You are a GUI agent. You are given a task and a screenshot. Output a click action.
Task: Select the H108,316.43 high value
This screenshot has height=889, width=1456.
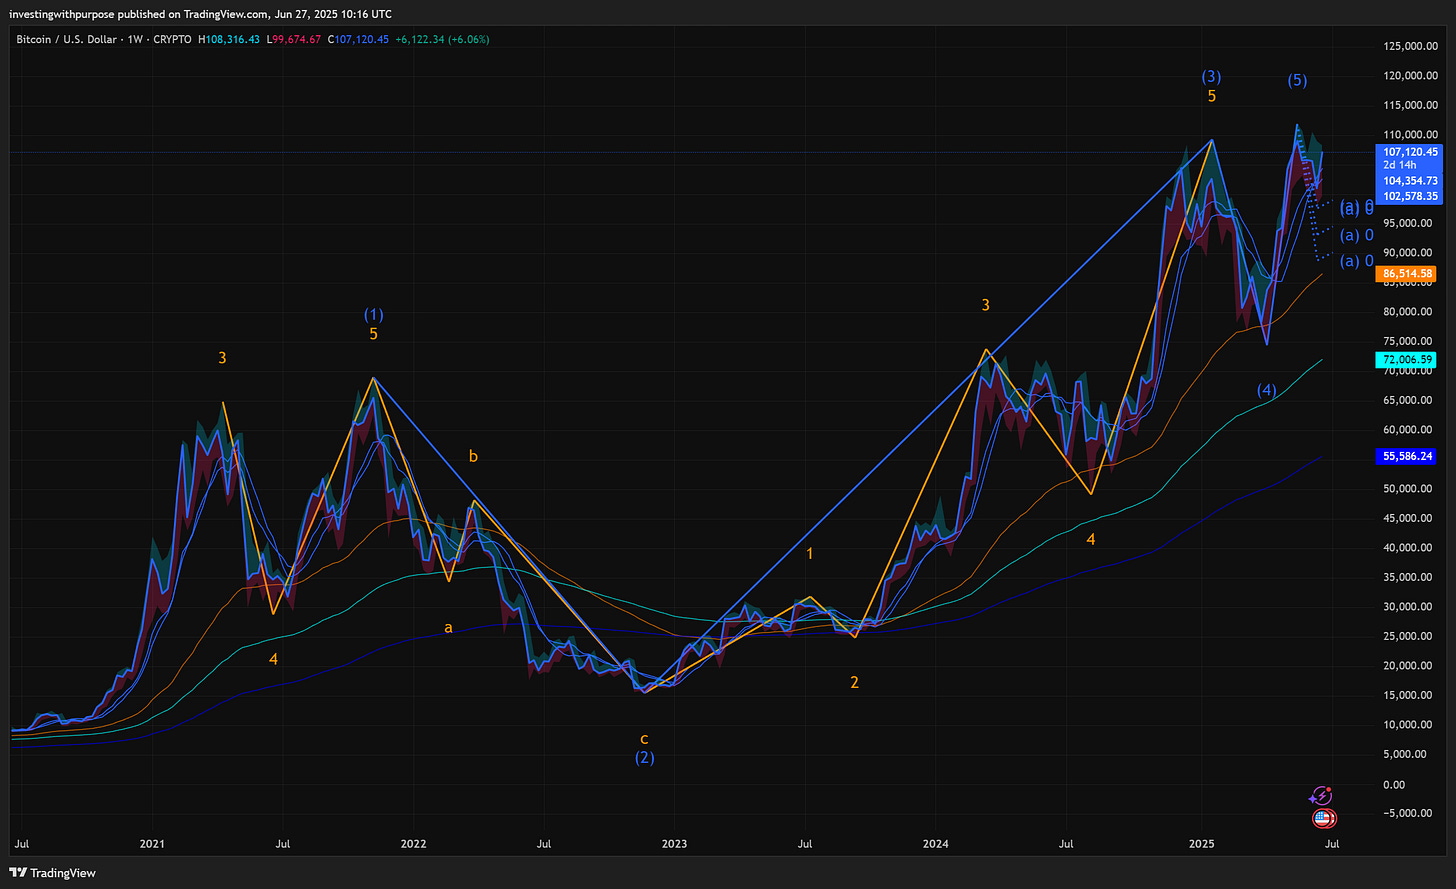228,40
